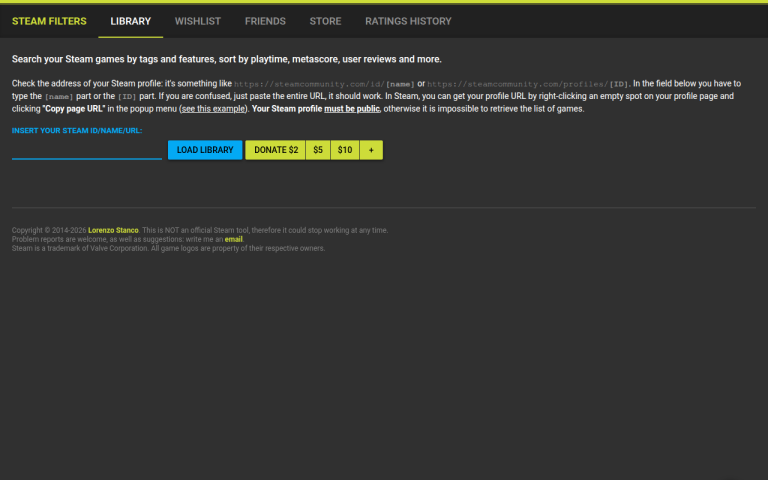768x480 pixels.
Task: Click the 'must be public' link
Action: click(352, 109)
